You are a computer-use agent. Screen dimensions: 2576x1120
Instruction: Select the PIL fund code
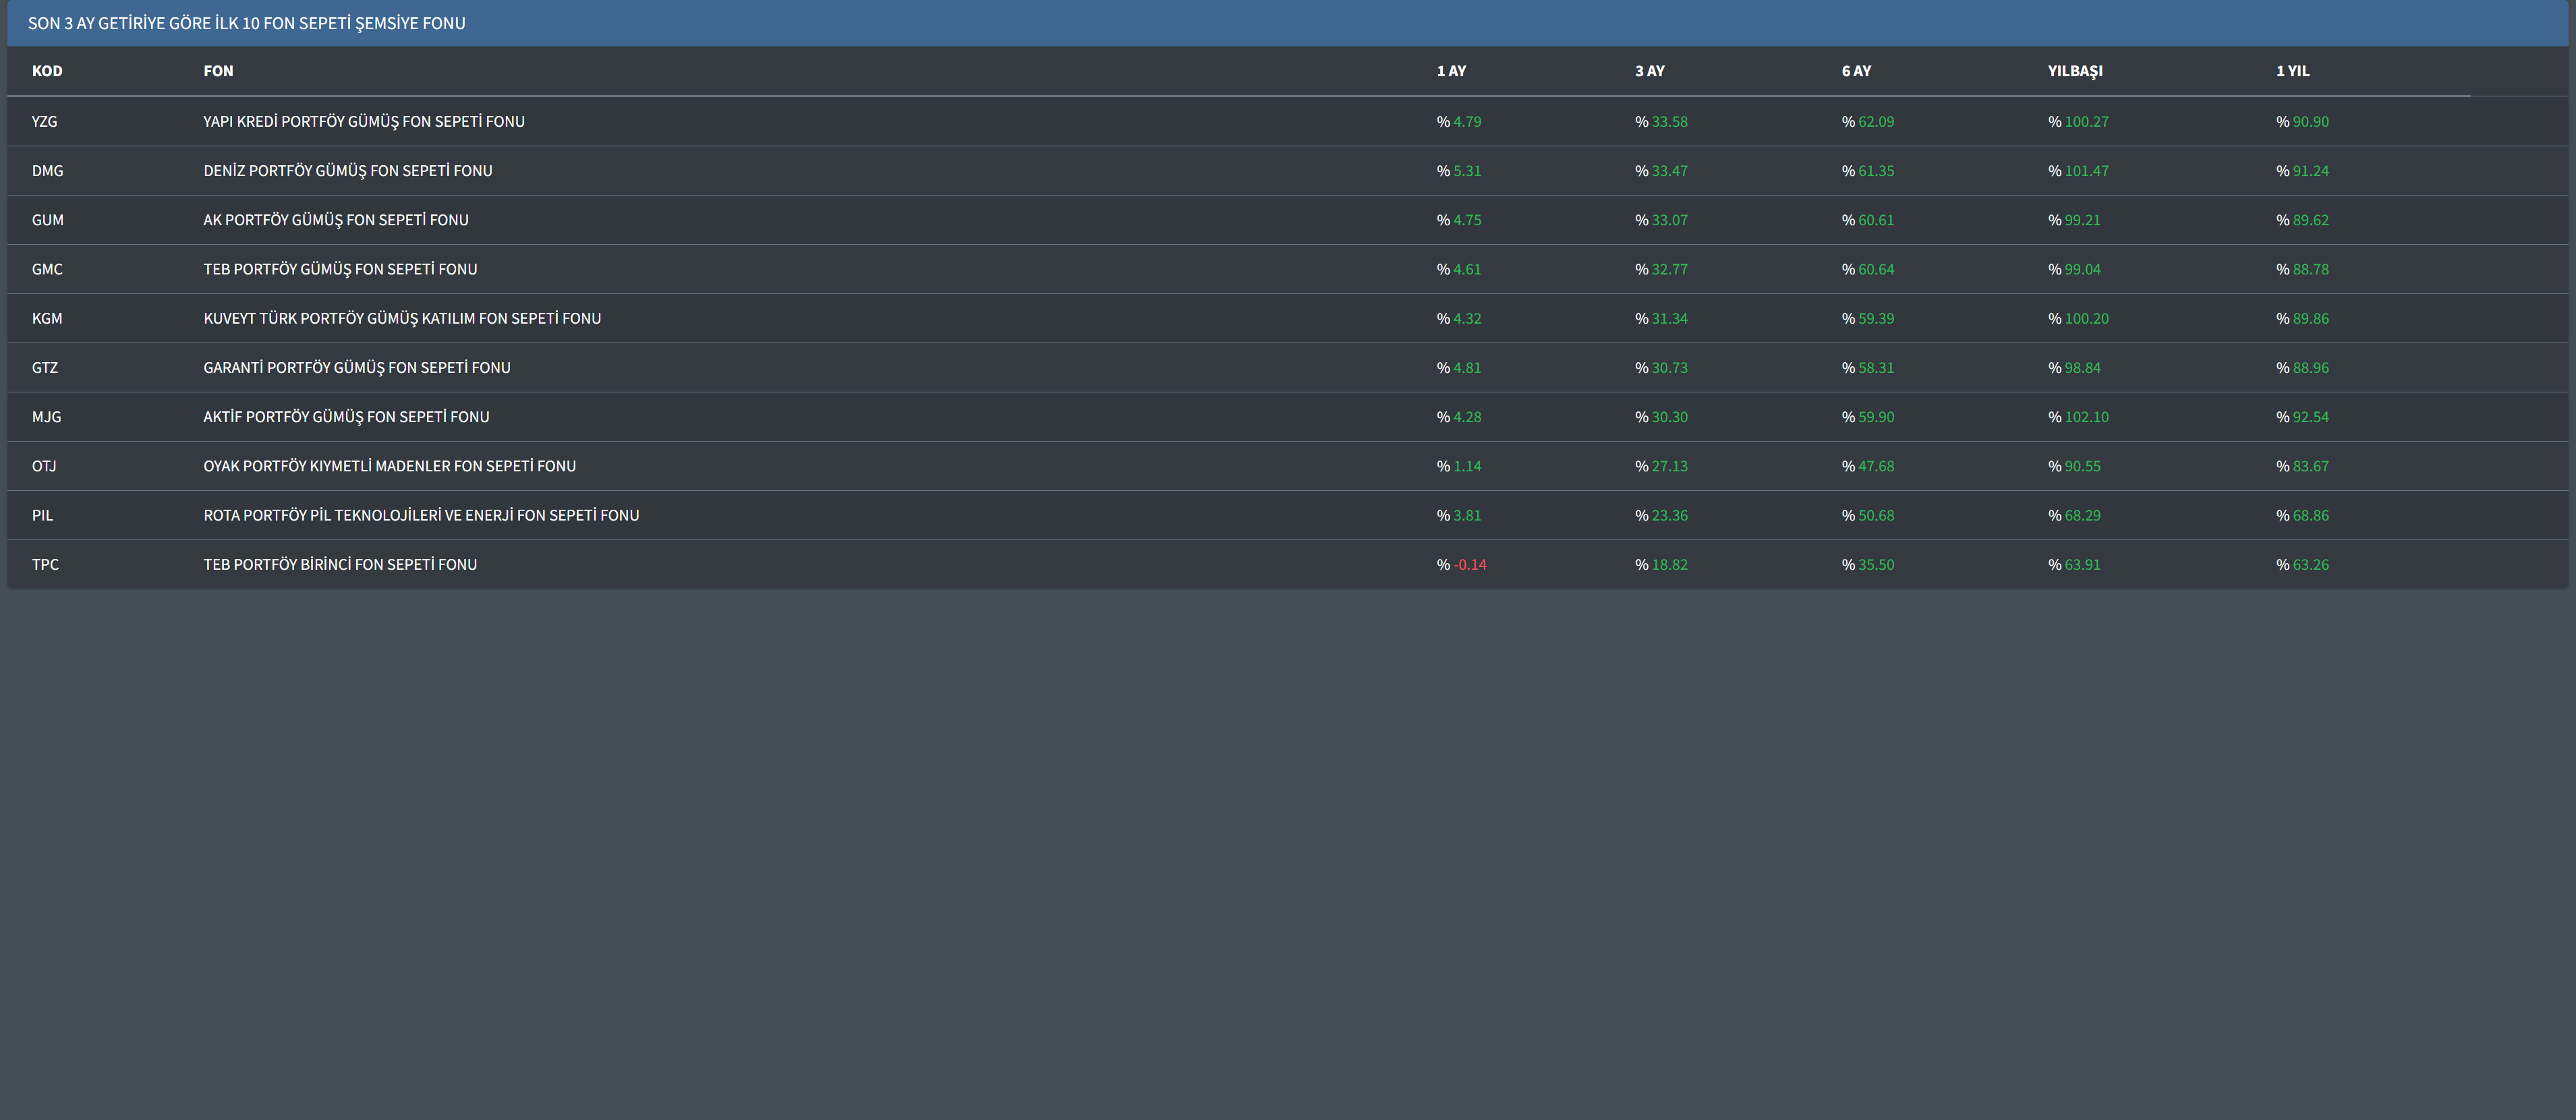(42, 515)
